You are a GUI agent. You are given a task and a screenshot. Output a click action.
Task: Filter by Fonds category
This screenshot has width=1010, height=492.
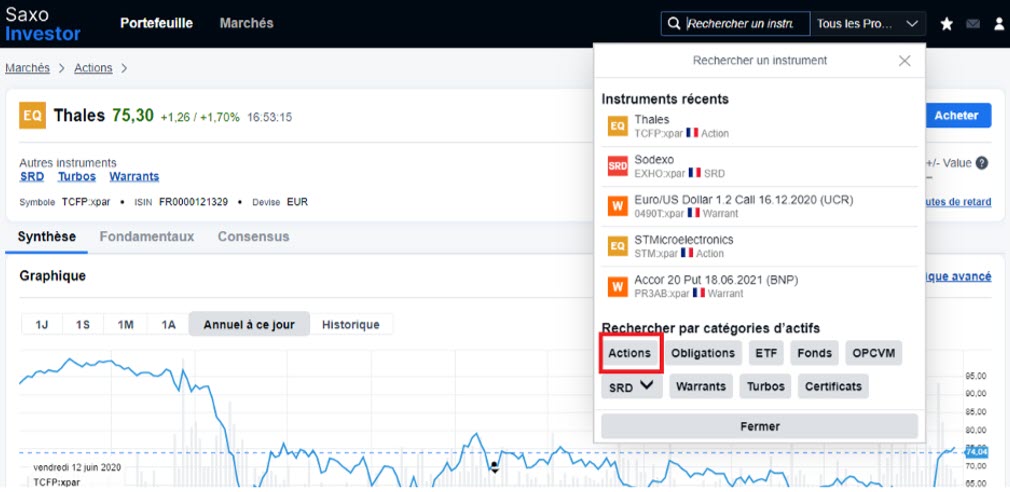pyautogui.click(x=814, y=353)
